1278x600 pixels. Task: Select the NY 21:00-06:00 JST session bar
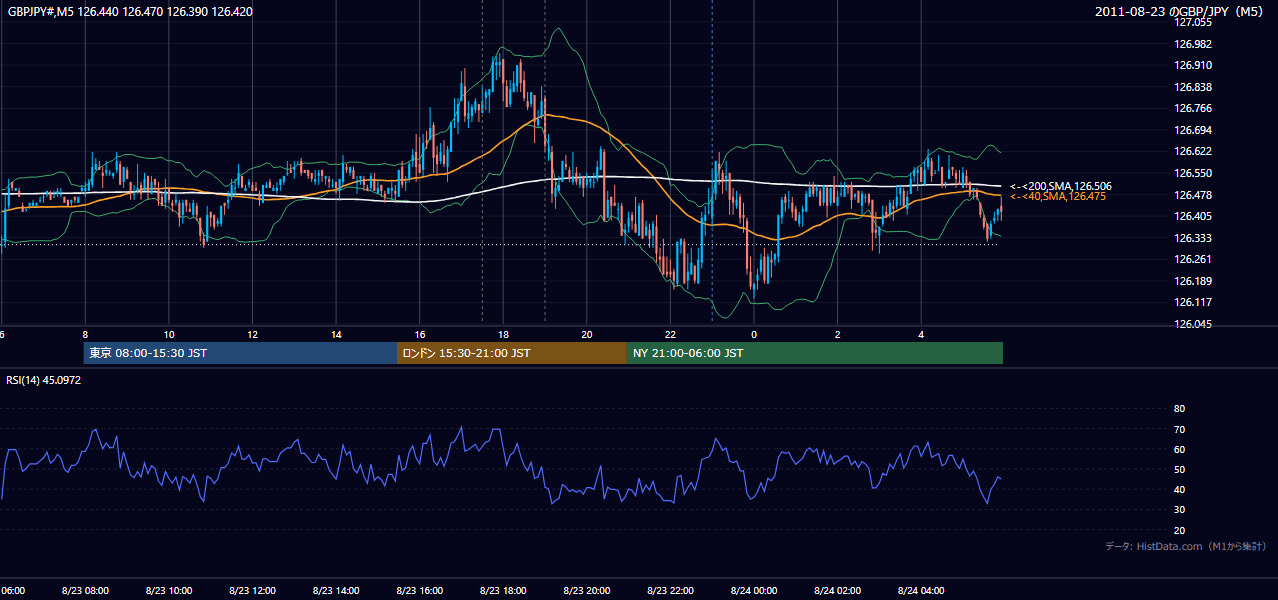point(815,353)
